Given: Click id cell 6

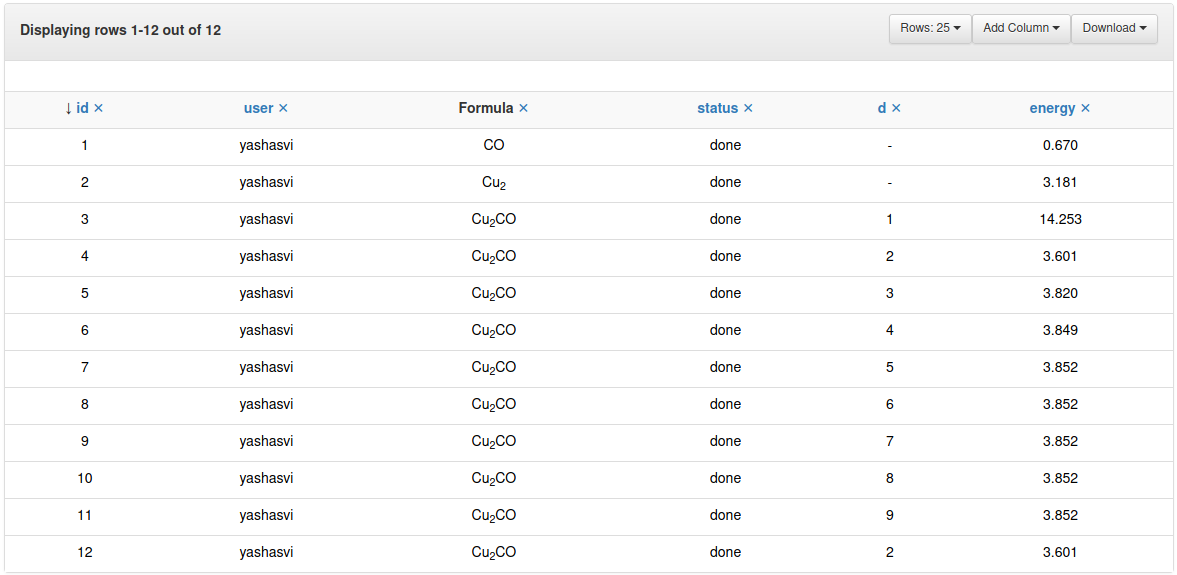Looking at the screenshot, I should [x=85, y=330].
